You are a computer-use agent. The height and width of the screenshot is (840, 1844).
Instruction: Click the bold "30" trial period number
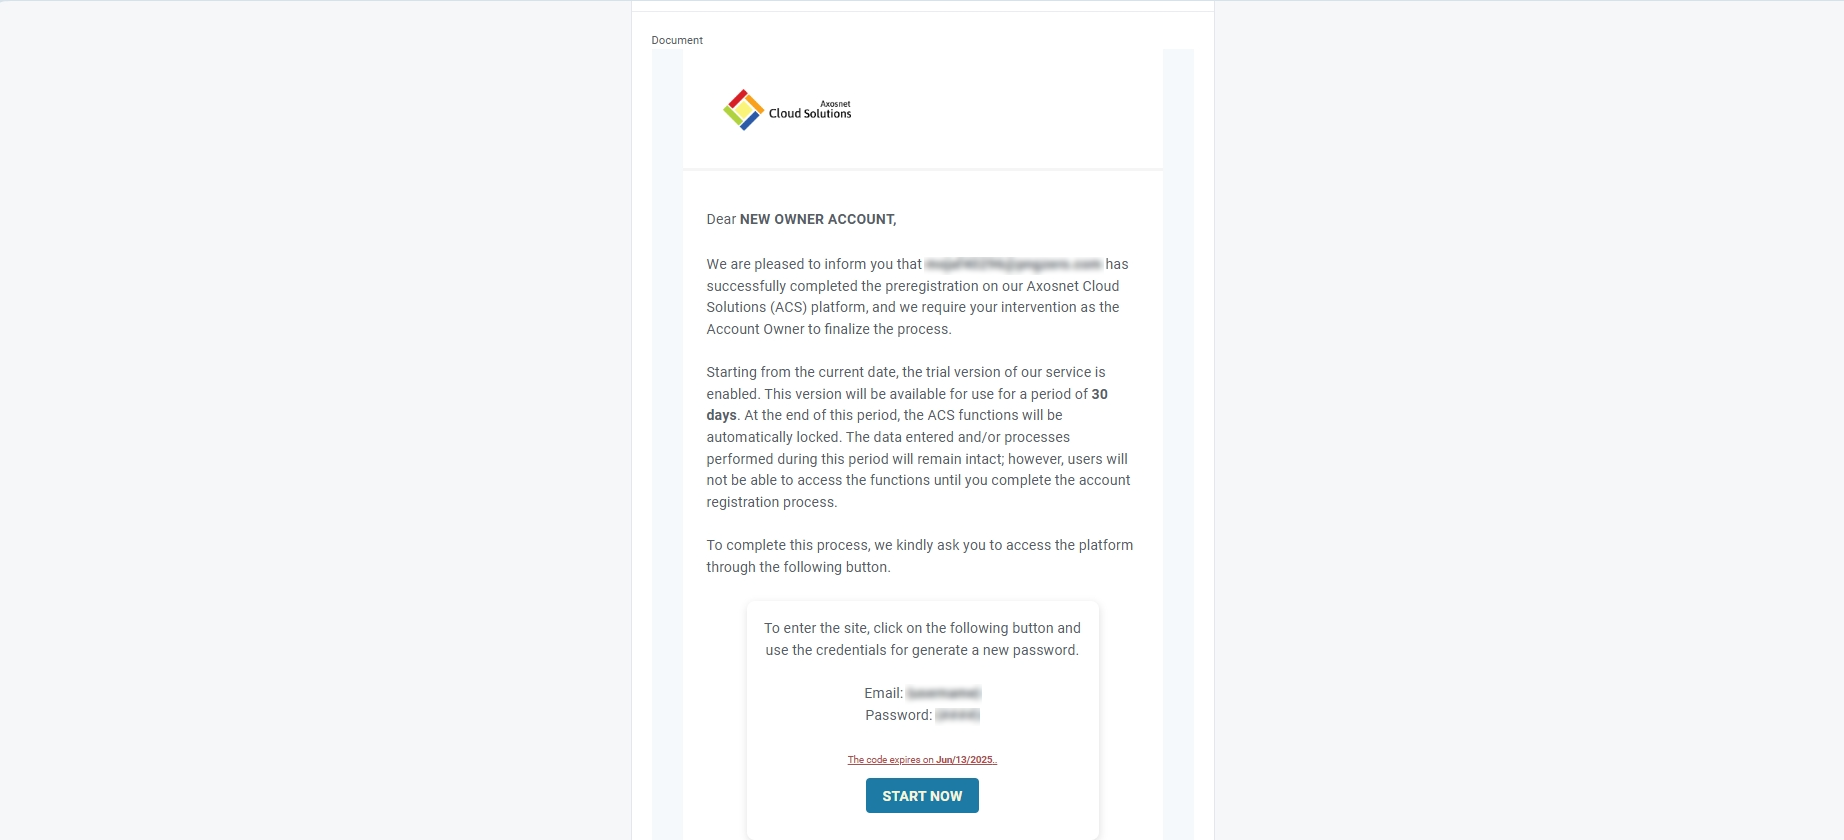coord(1099,394)
